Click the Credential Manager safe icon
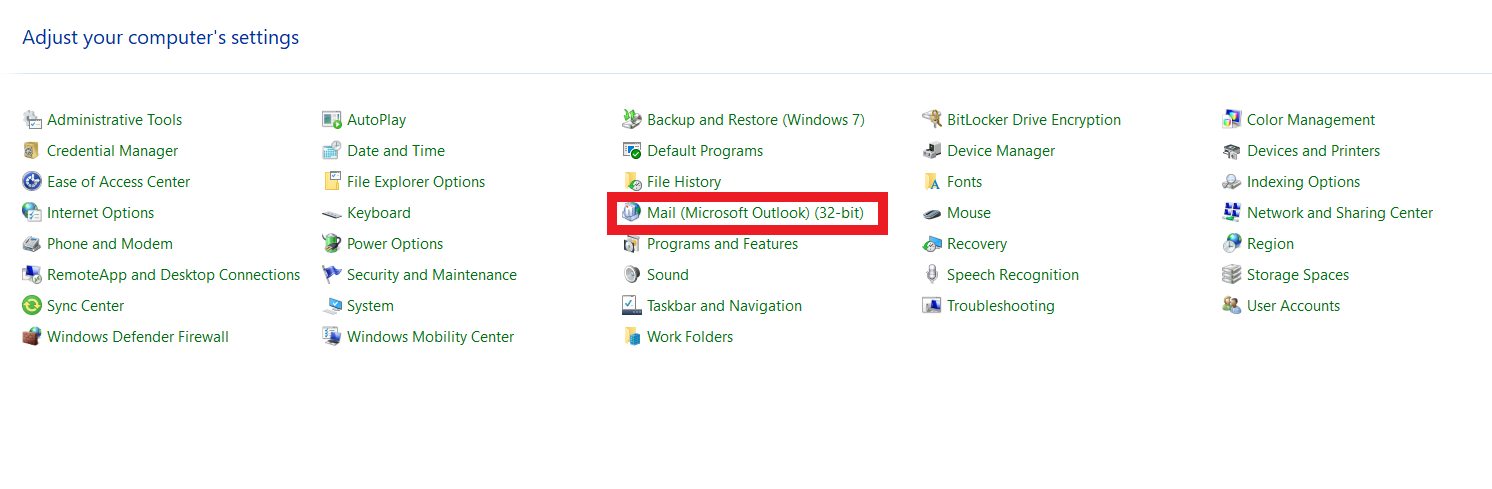The height and width of the screenshot is (489, 1492). (32, 151)
